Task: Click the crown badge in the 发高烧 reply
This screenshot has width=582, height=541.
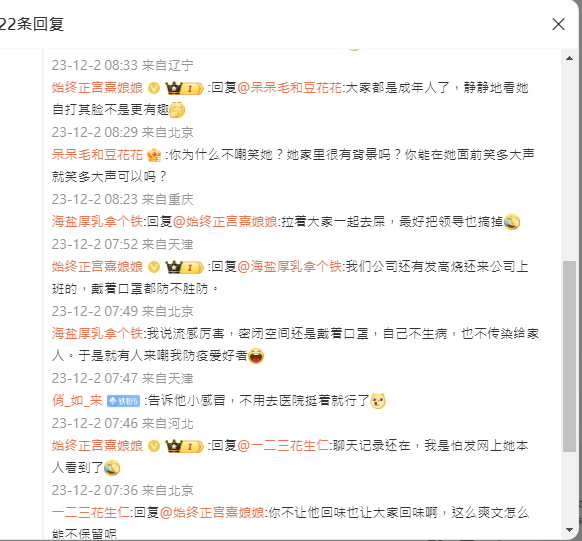Action: 184,267
